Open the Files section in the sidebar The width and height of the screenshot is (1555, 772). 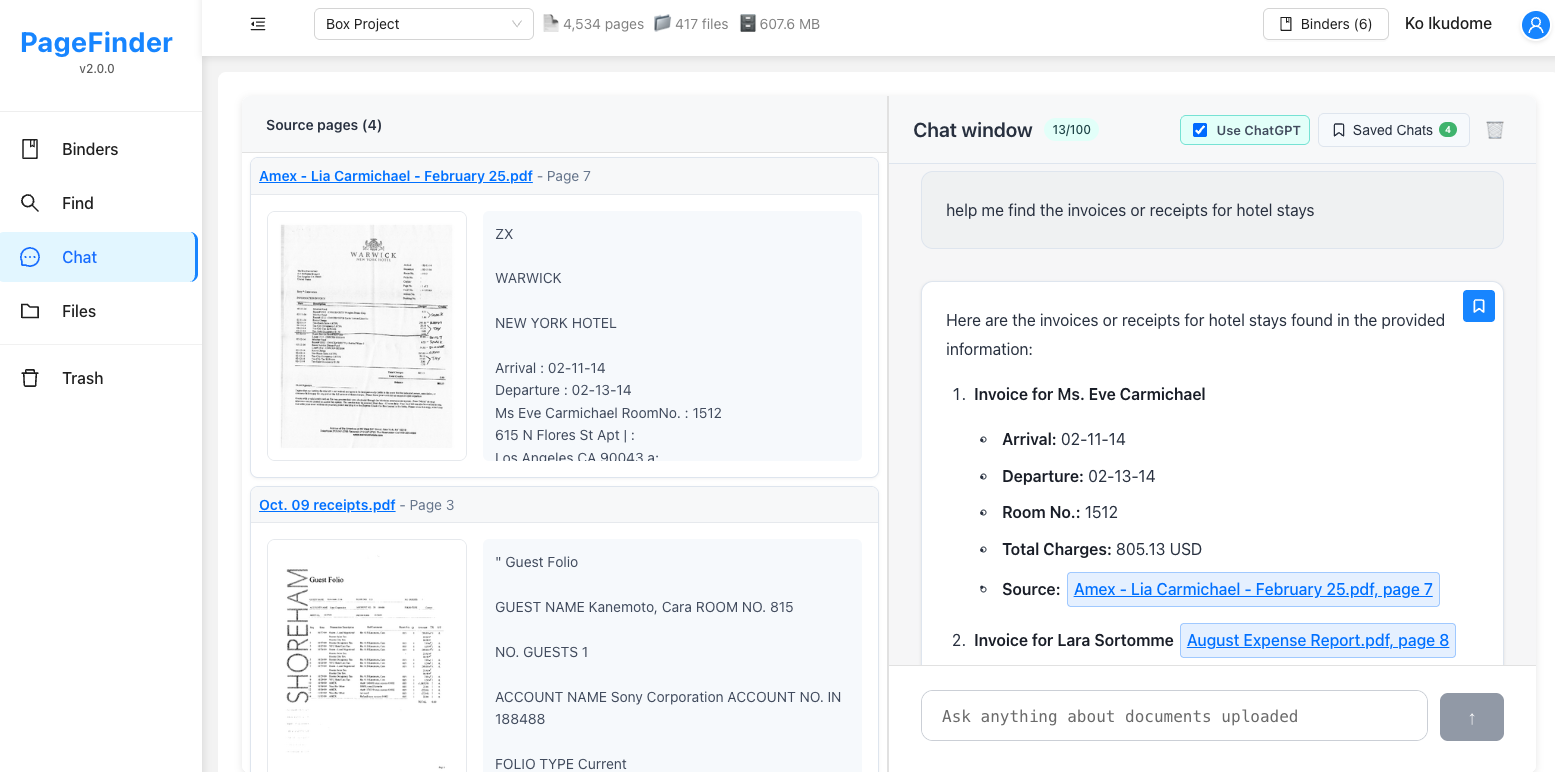click(79, 311)
